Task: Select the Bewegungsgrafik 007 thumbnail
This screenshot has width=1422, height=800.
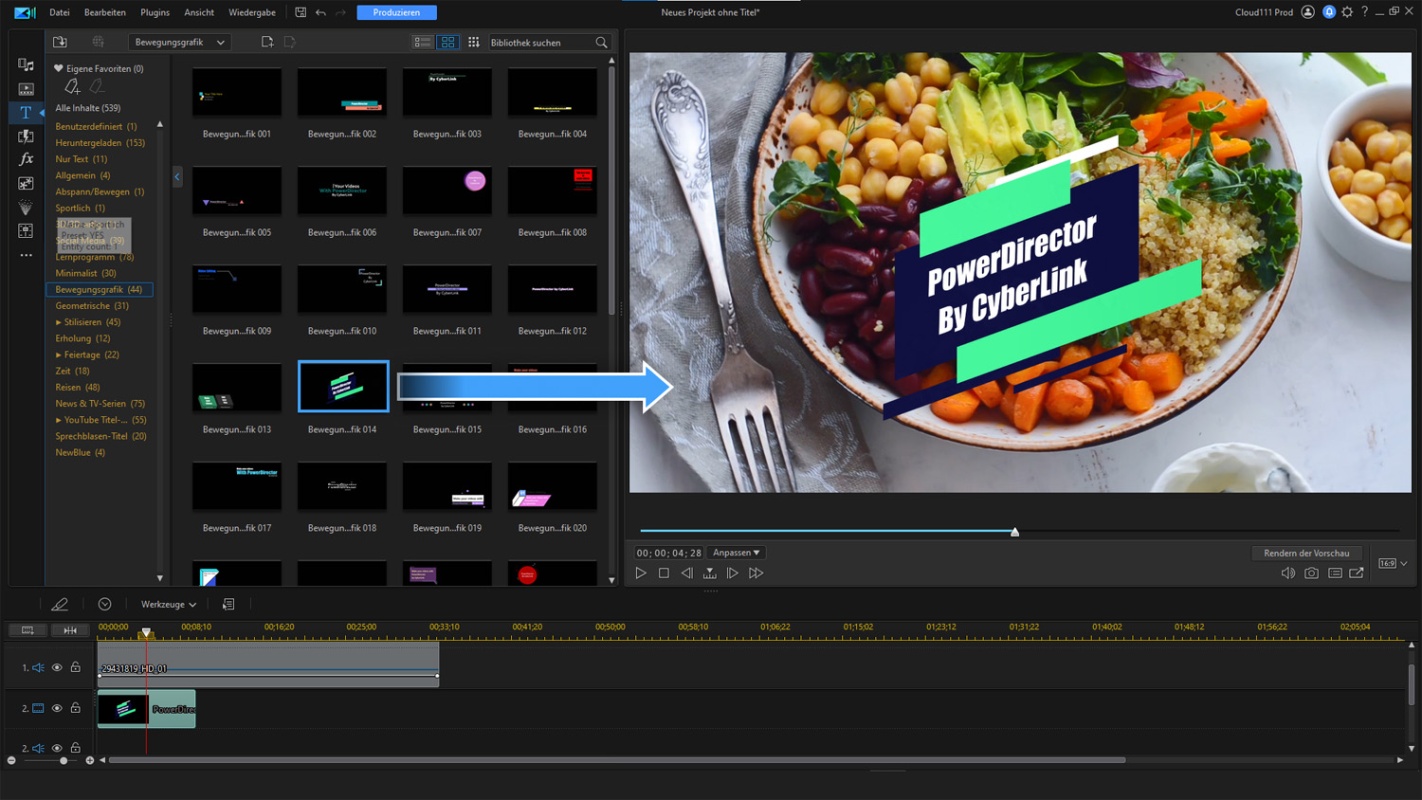Action: pos(447,191)
